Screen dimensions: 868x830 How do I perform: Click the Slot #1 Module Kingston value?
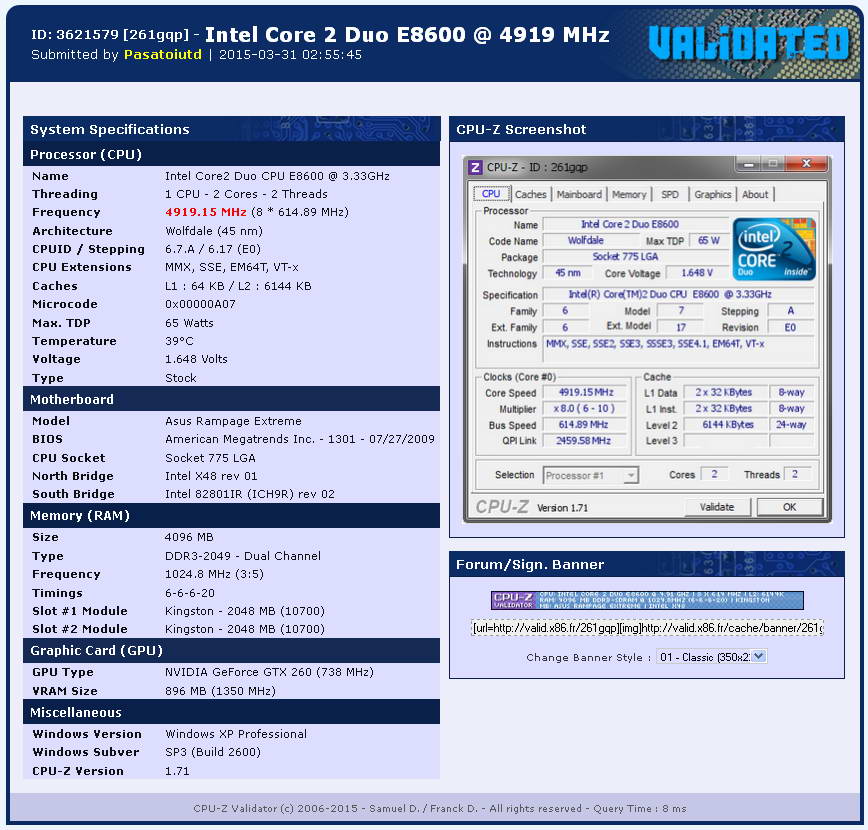(245, 611)
